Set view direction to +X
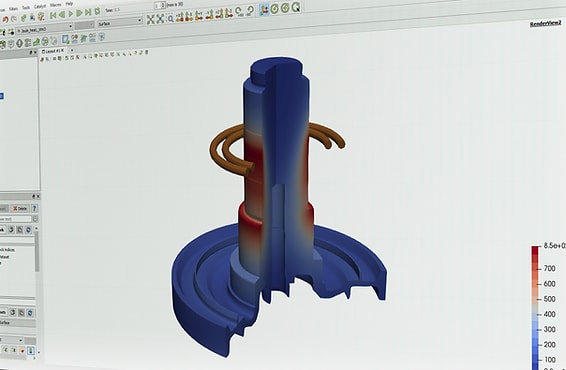This screenshot has width=566, height=370. coord(179,17)
